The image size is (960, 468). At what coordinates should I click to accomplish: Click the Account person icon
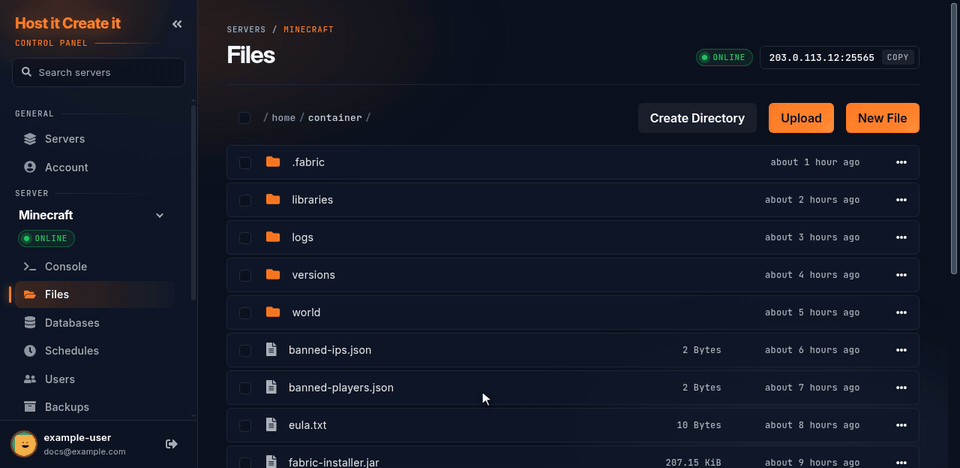point(29,167)
